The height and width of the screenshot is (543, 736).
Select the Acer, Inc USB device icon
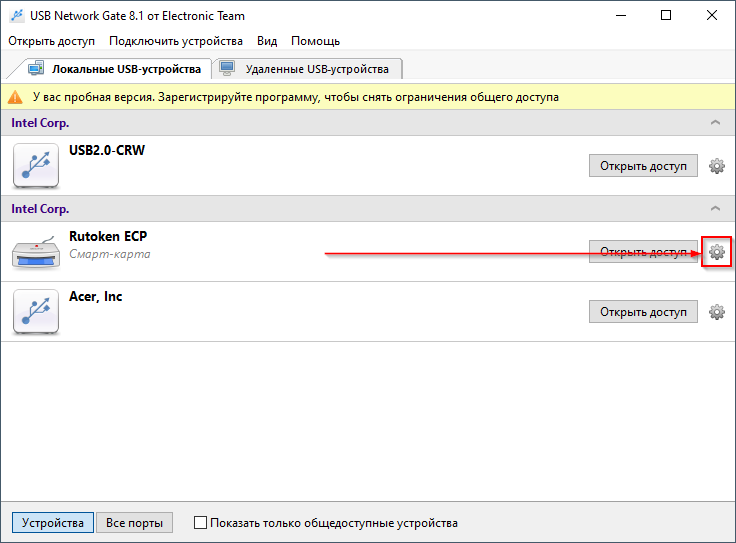coord(36,312)
